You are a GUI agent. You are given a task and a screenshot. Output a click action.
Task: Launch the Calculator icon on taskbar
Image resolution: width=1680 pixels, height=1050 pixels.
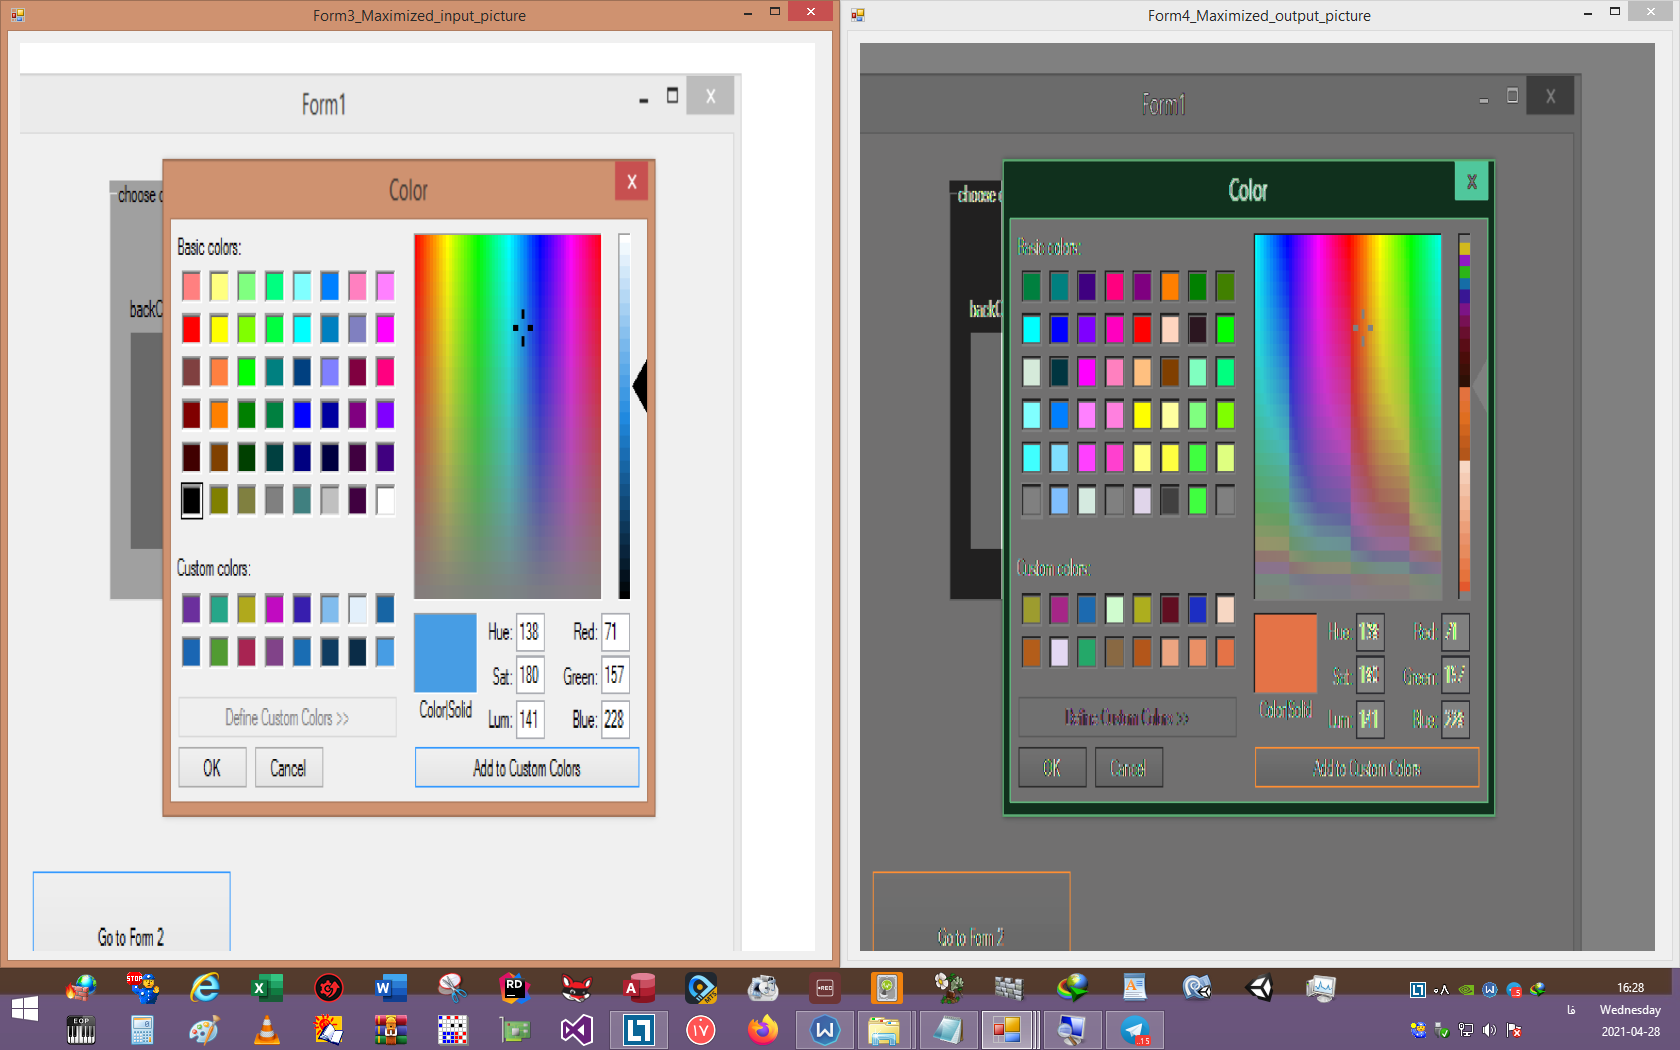(142, 1030)
